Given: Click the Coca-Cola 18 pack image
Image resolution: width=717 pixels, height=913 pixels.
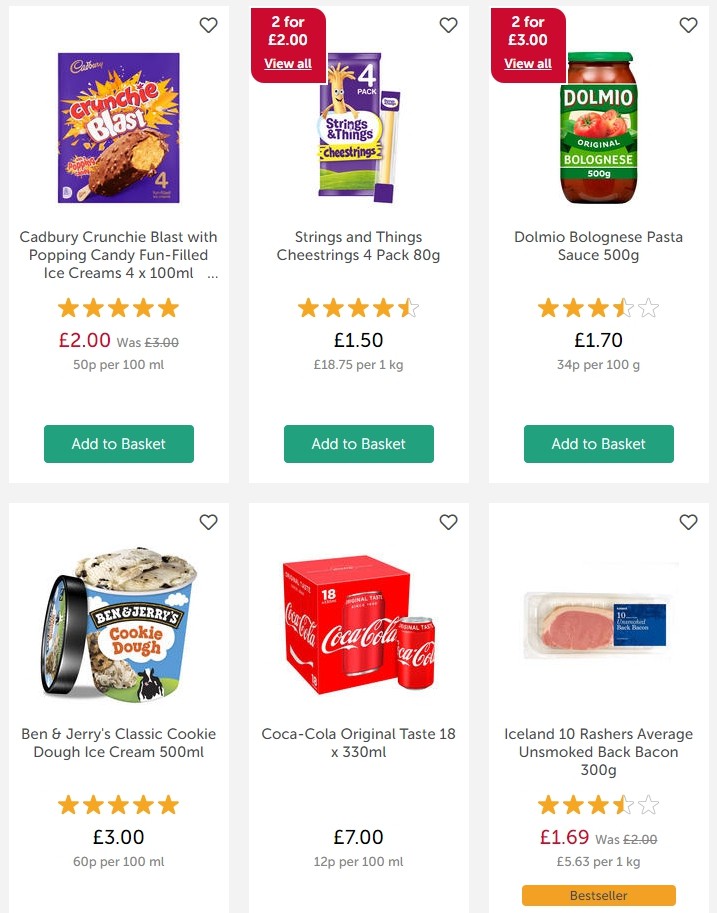Looking at the screenshot, I should coord(359,623).
